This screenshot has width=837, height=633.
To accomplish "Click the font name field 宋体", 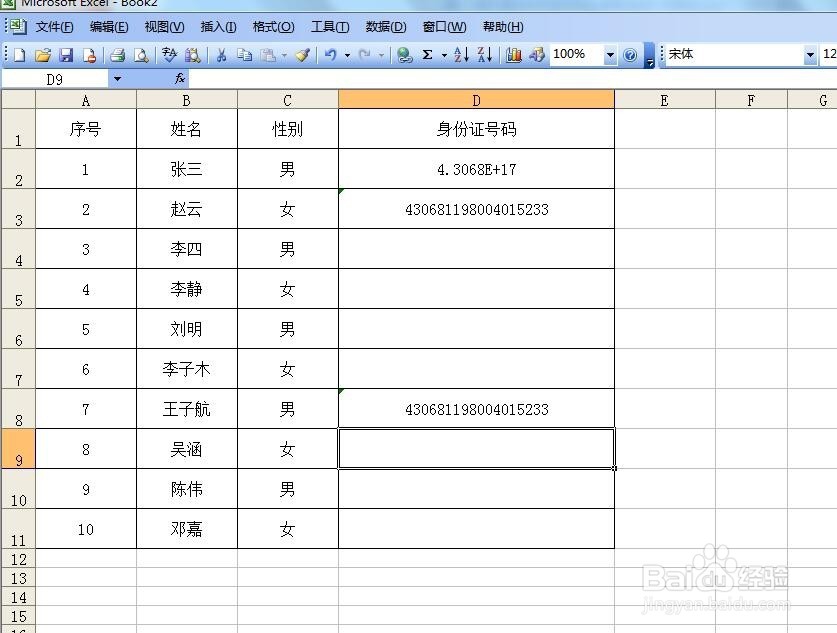I will click(x=734, y=54).
